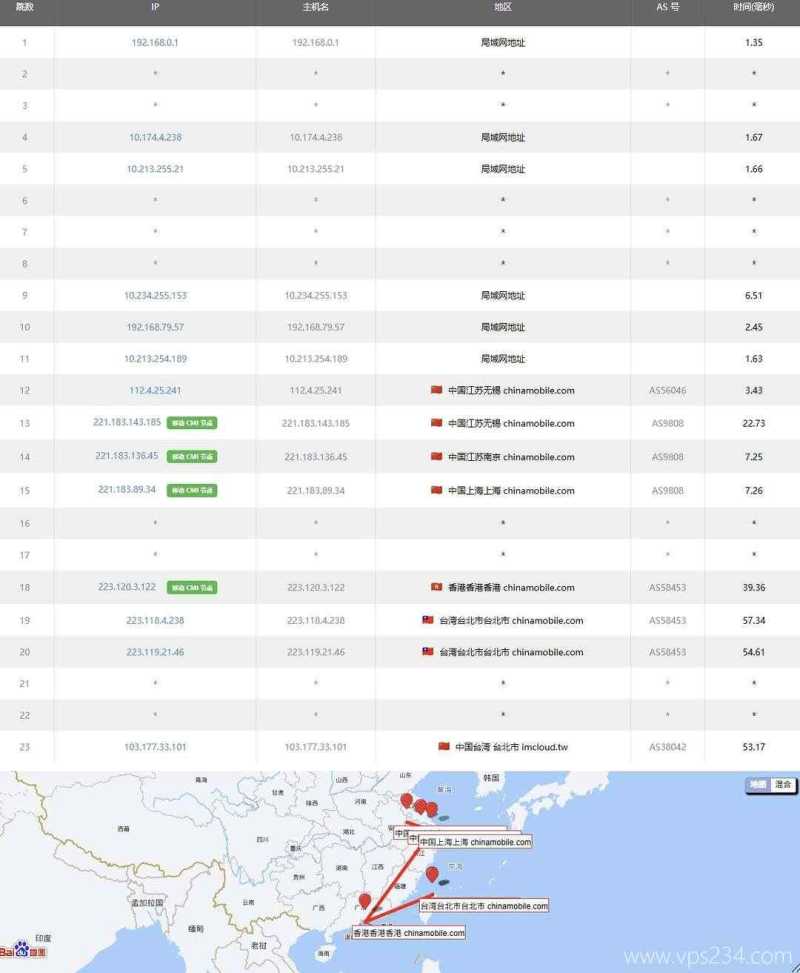The width and height of the screenshot is (800, 973).
Task: Click the China flag icon on hop 12
Action: (x=438, y=390)
